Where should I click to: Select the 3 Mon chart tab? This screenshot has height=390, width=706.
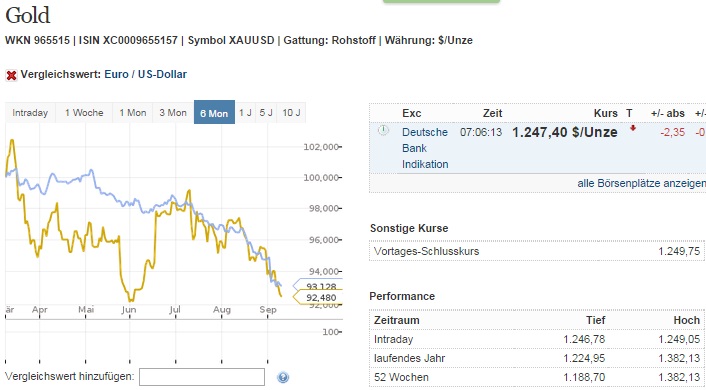click(x=173, y=113)
